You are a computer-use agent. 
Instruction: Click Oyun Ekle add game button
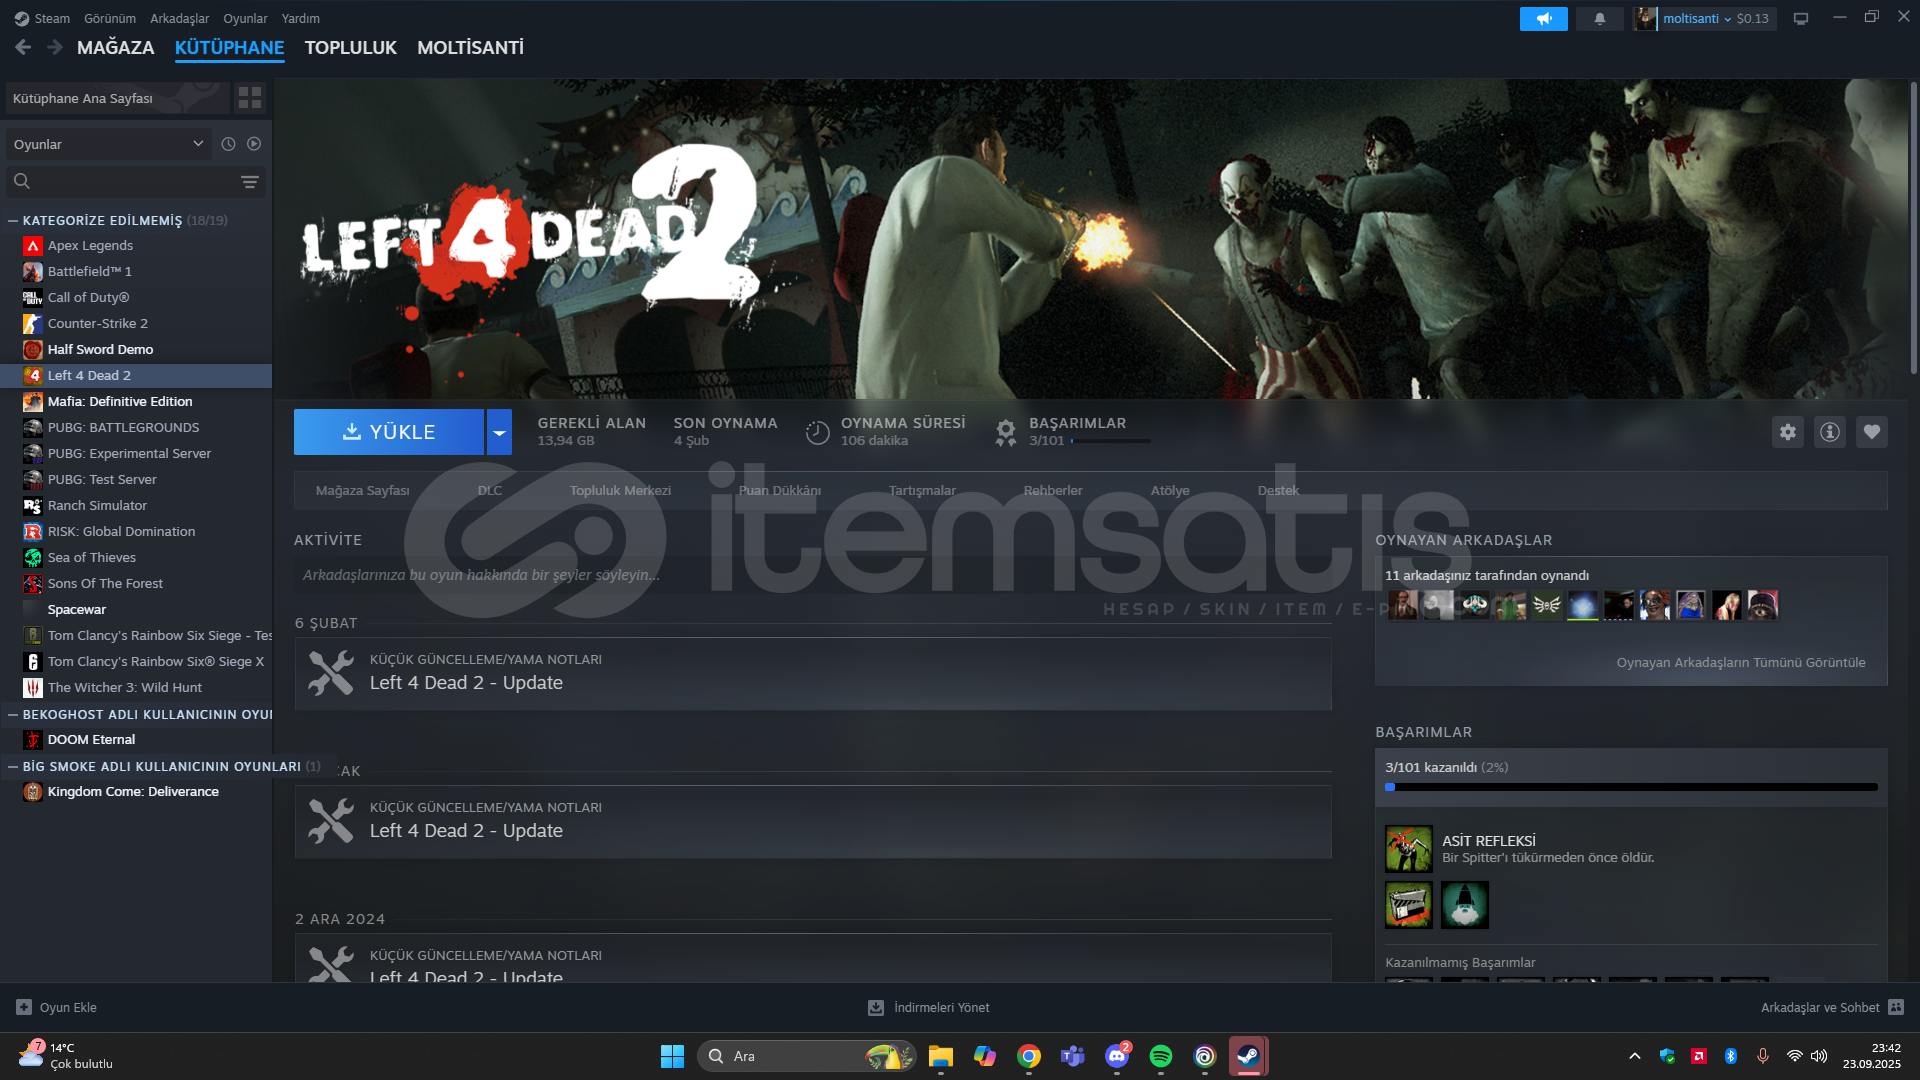tap(57, 1007)
